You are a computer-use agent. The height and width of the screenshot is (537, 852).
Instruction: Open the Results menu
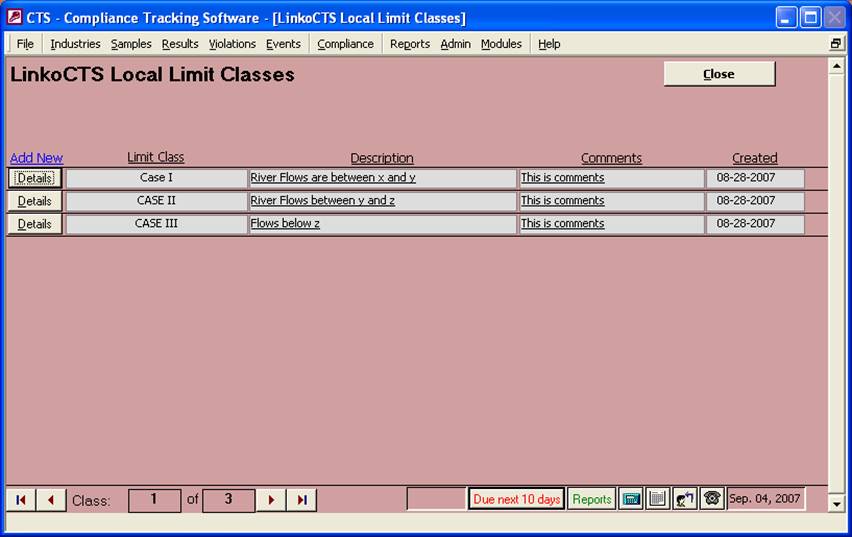coord(180,44)
